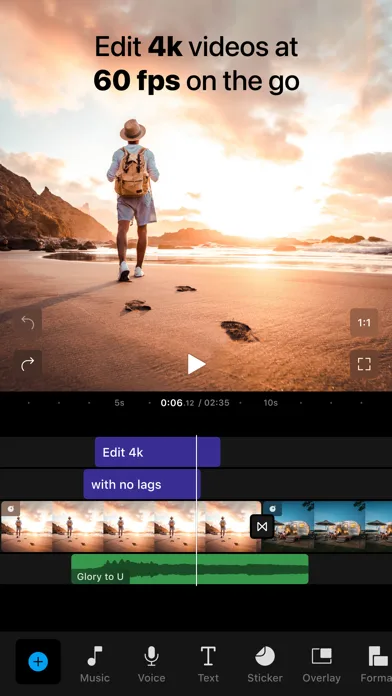Viewport: 392px width, 696px height.
Task: Change the 1:1 aspect ratio
Action: (x=364, y=323)
